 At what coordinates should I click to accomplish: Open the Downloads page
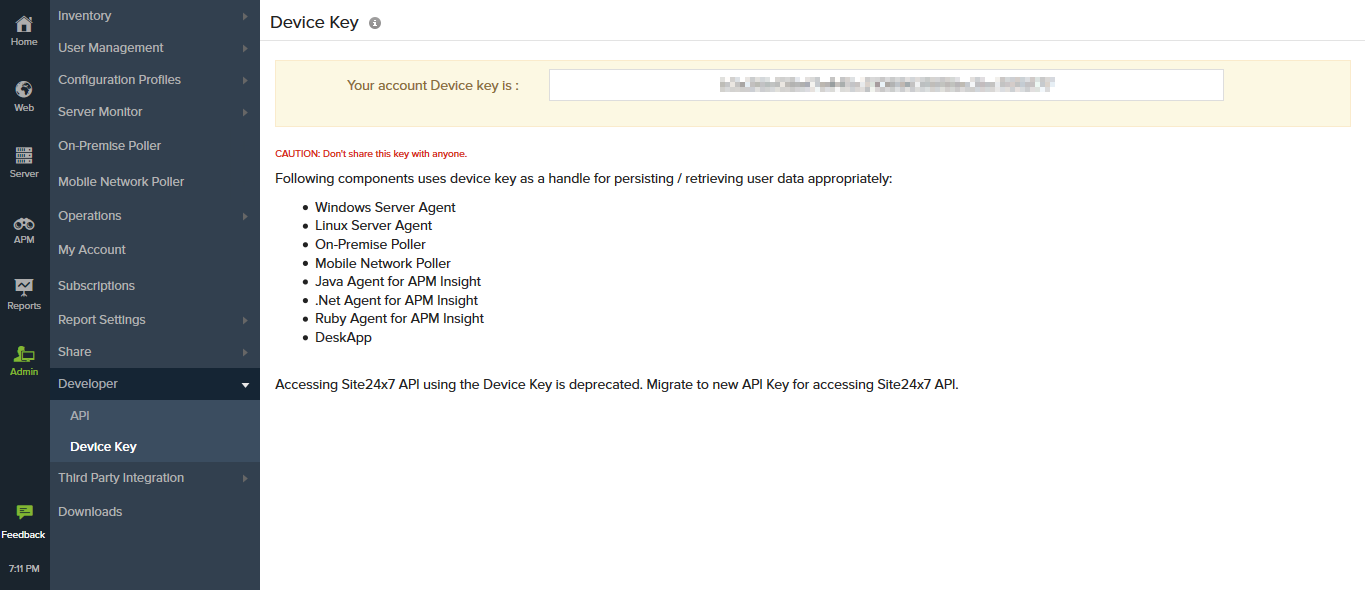[x=90, y=512]
